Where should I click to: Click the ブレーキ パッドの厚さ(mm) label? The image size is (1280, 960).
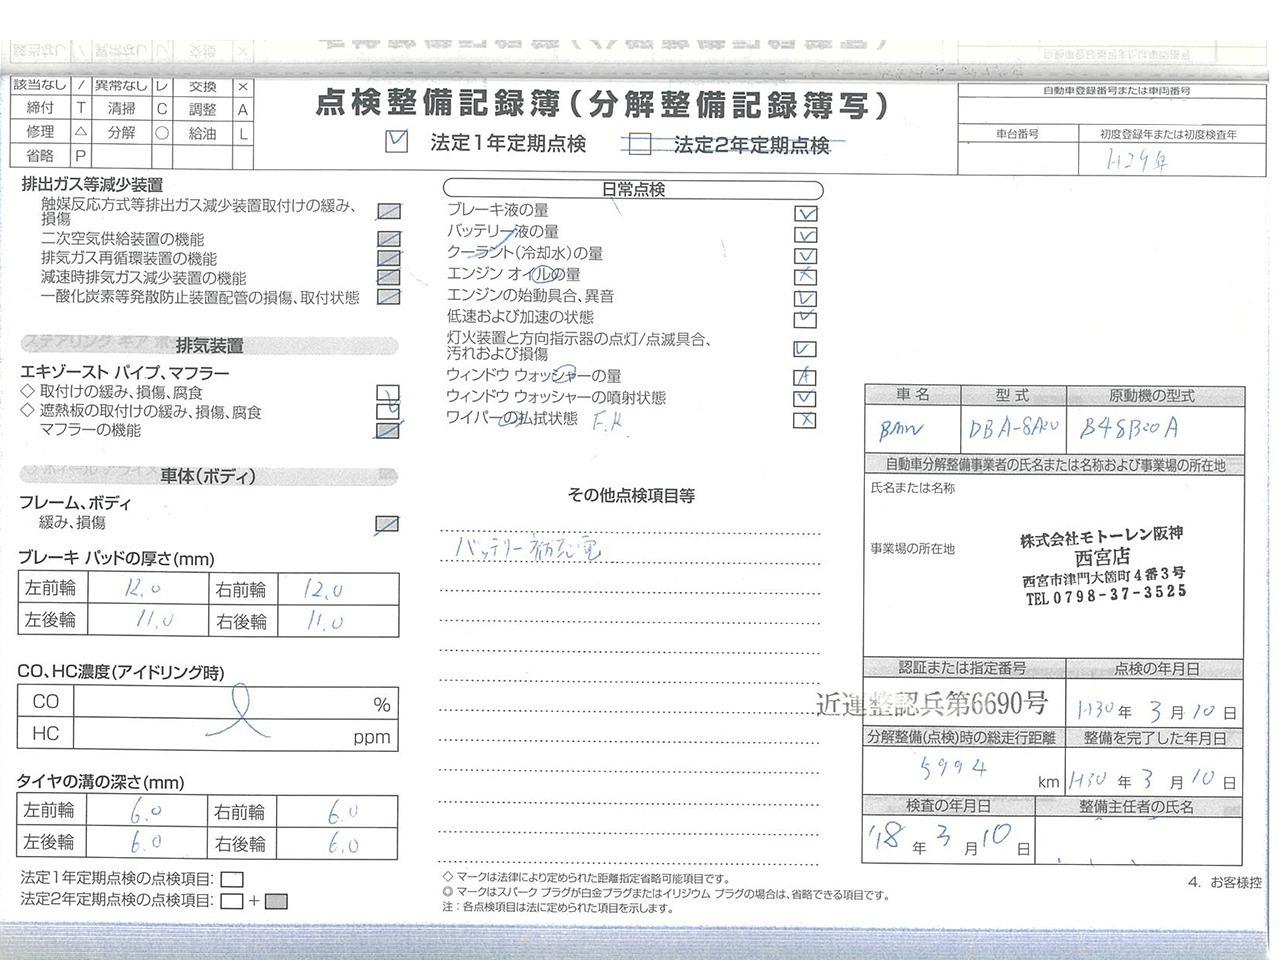tap(116, 559)
